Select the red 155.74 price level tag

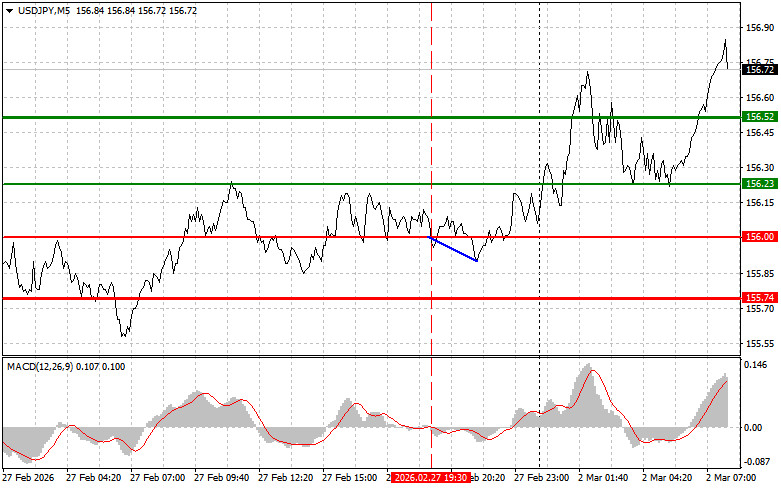760,298
